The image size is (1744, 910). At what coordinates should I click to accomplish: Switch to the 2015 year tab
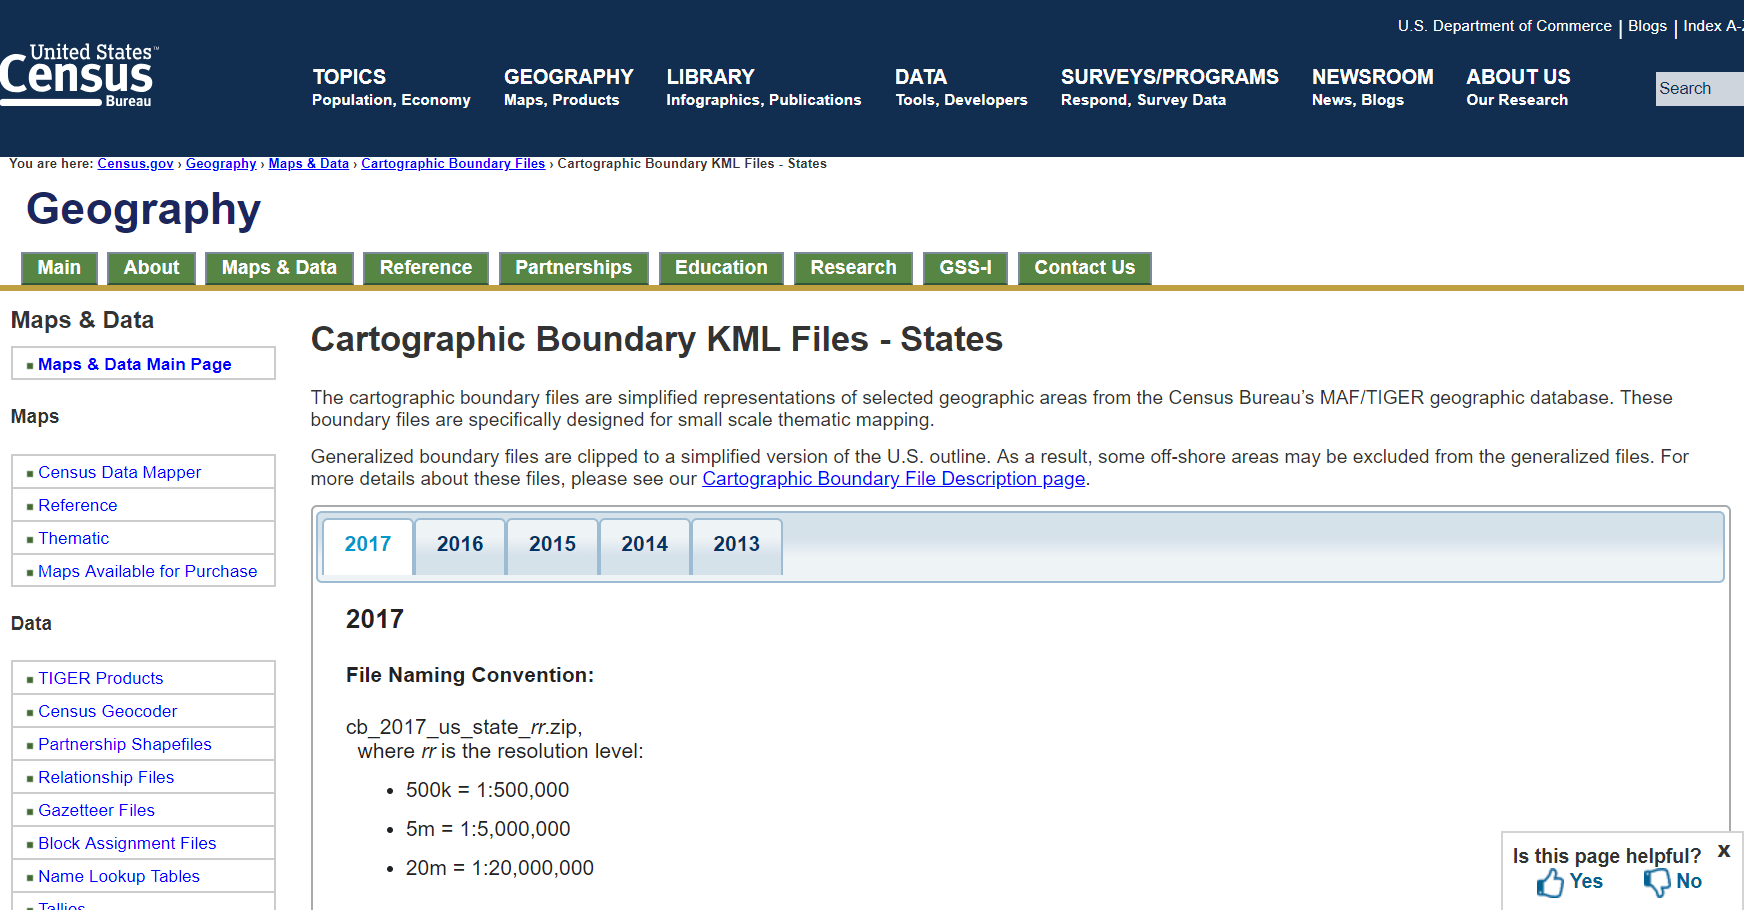pos(552,545)
